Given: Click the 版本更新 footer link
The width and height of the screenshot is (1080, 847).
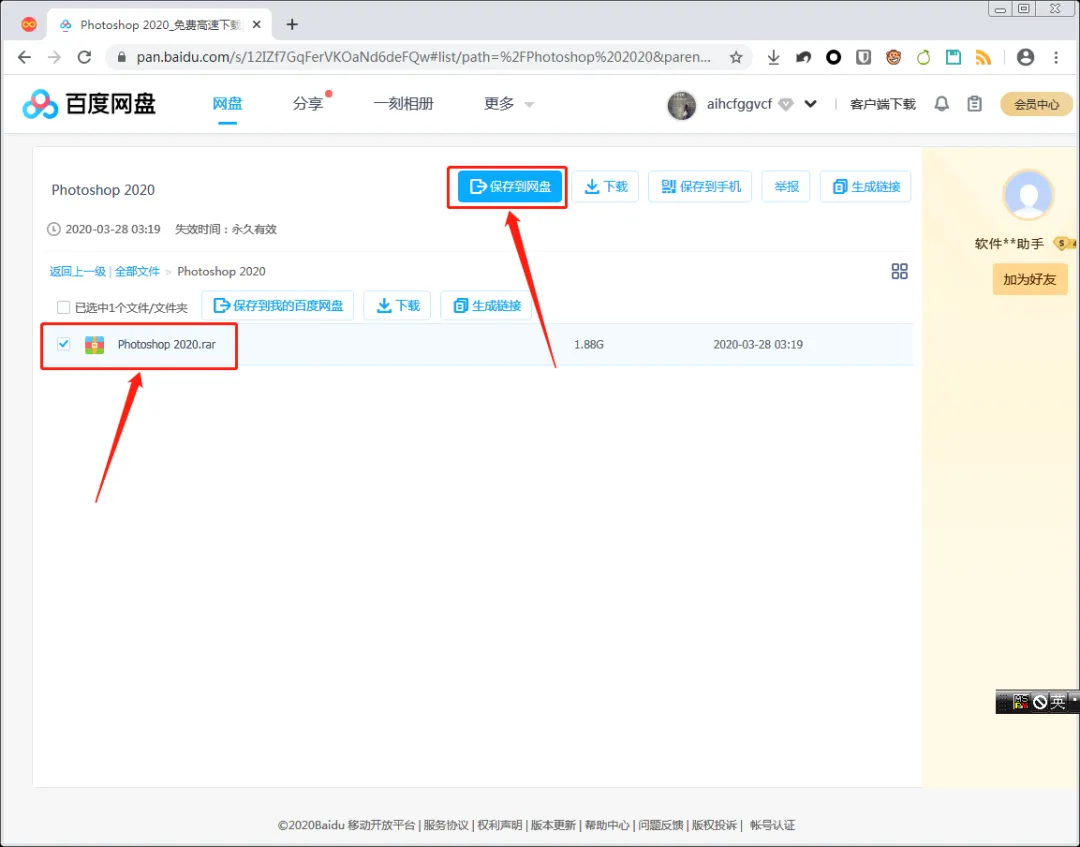Looking at the screenshot, I should pyautogui.click(x=553, y=825).
